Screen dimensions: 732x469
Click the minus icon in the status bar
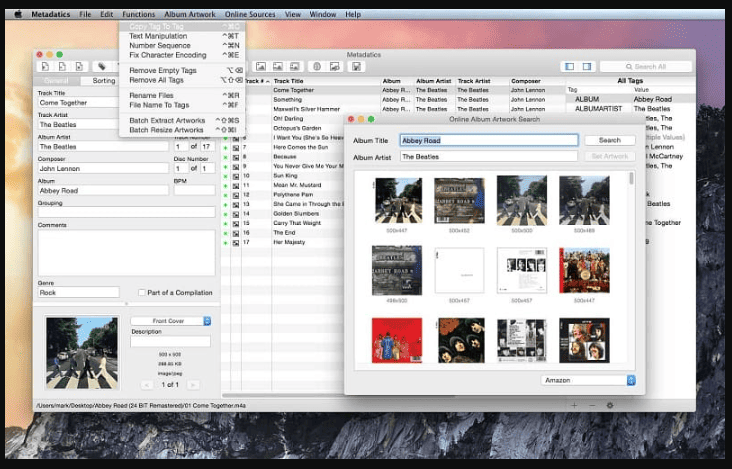tap(592, 406)
